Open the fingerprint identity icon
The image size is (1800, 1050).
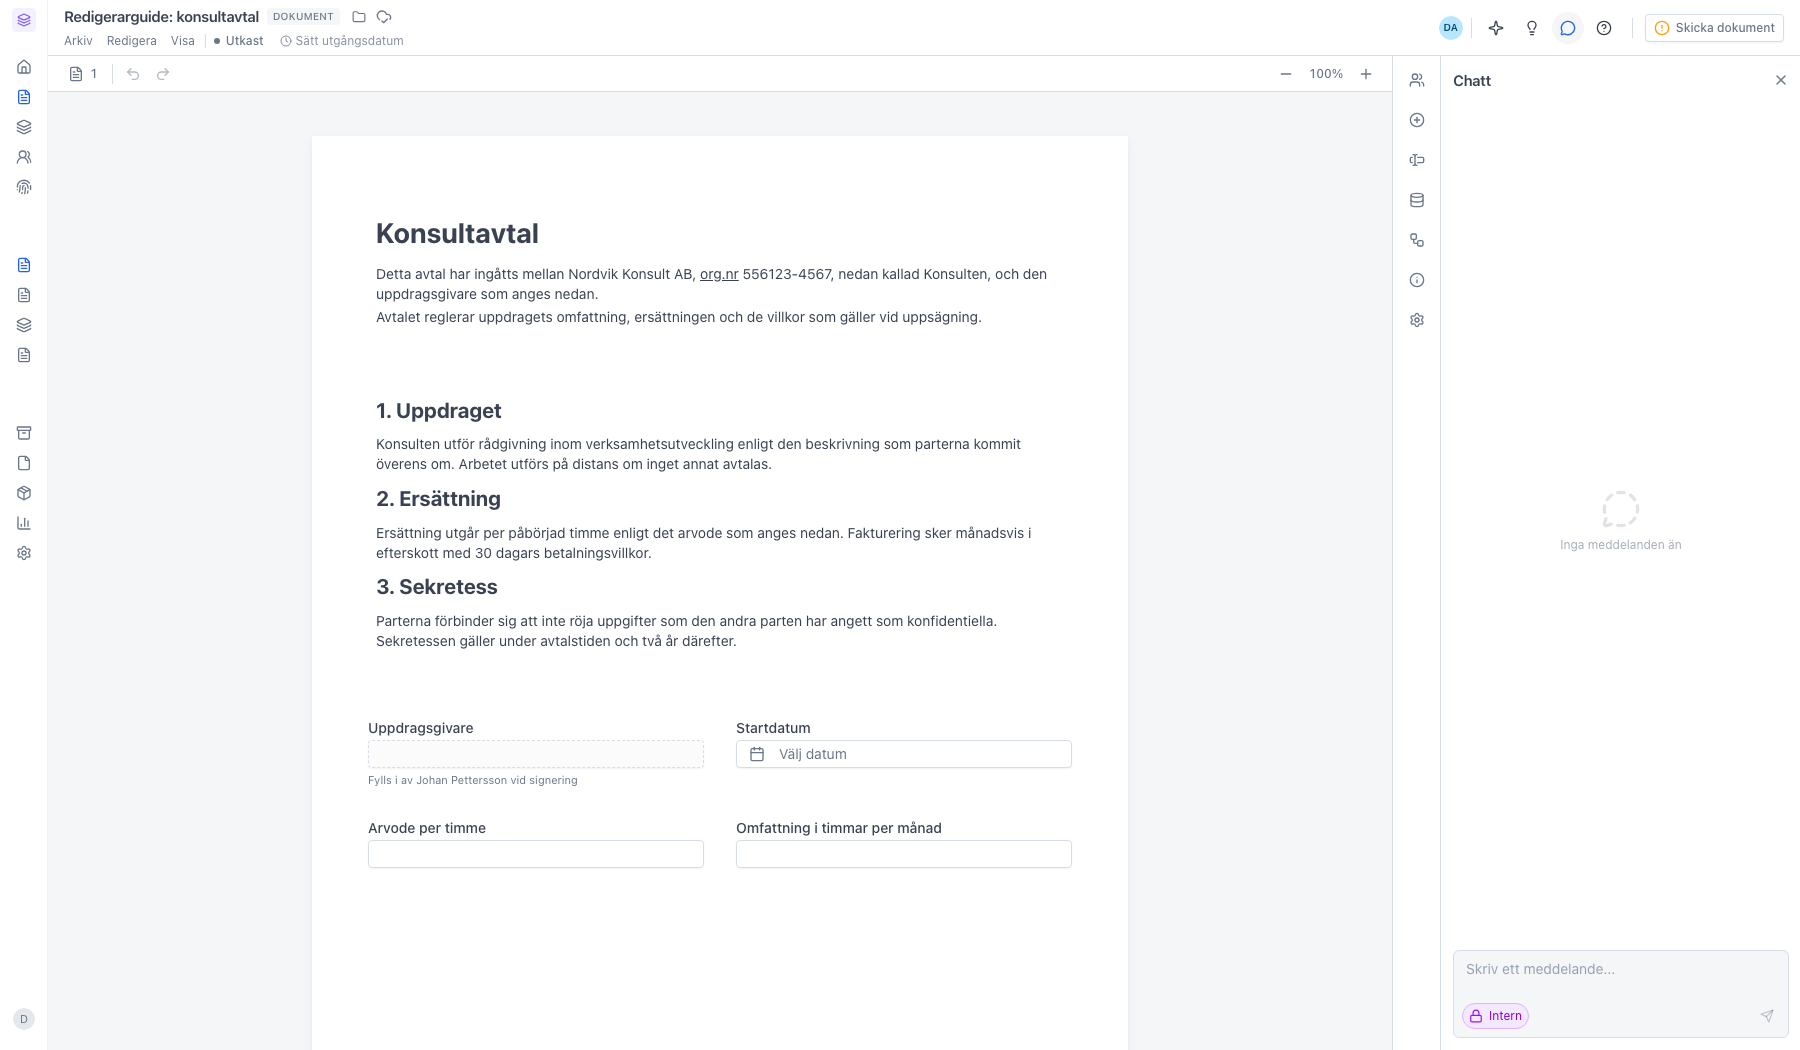pyautogui.click(x=24, y=187)
